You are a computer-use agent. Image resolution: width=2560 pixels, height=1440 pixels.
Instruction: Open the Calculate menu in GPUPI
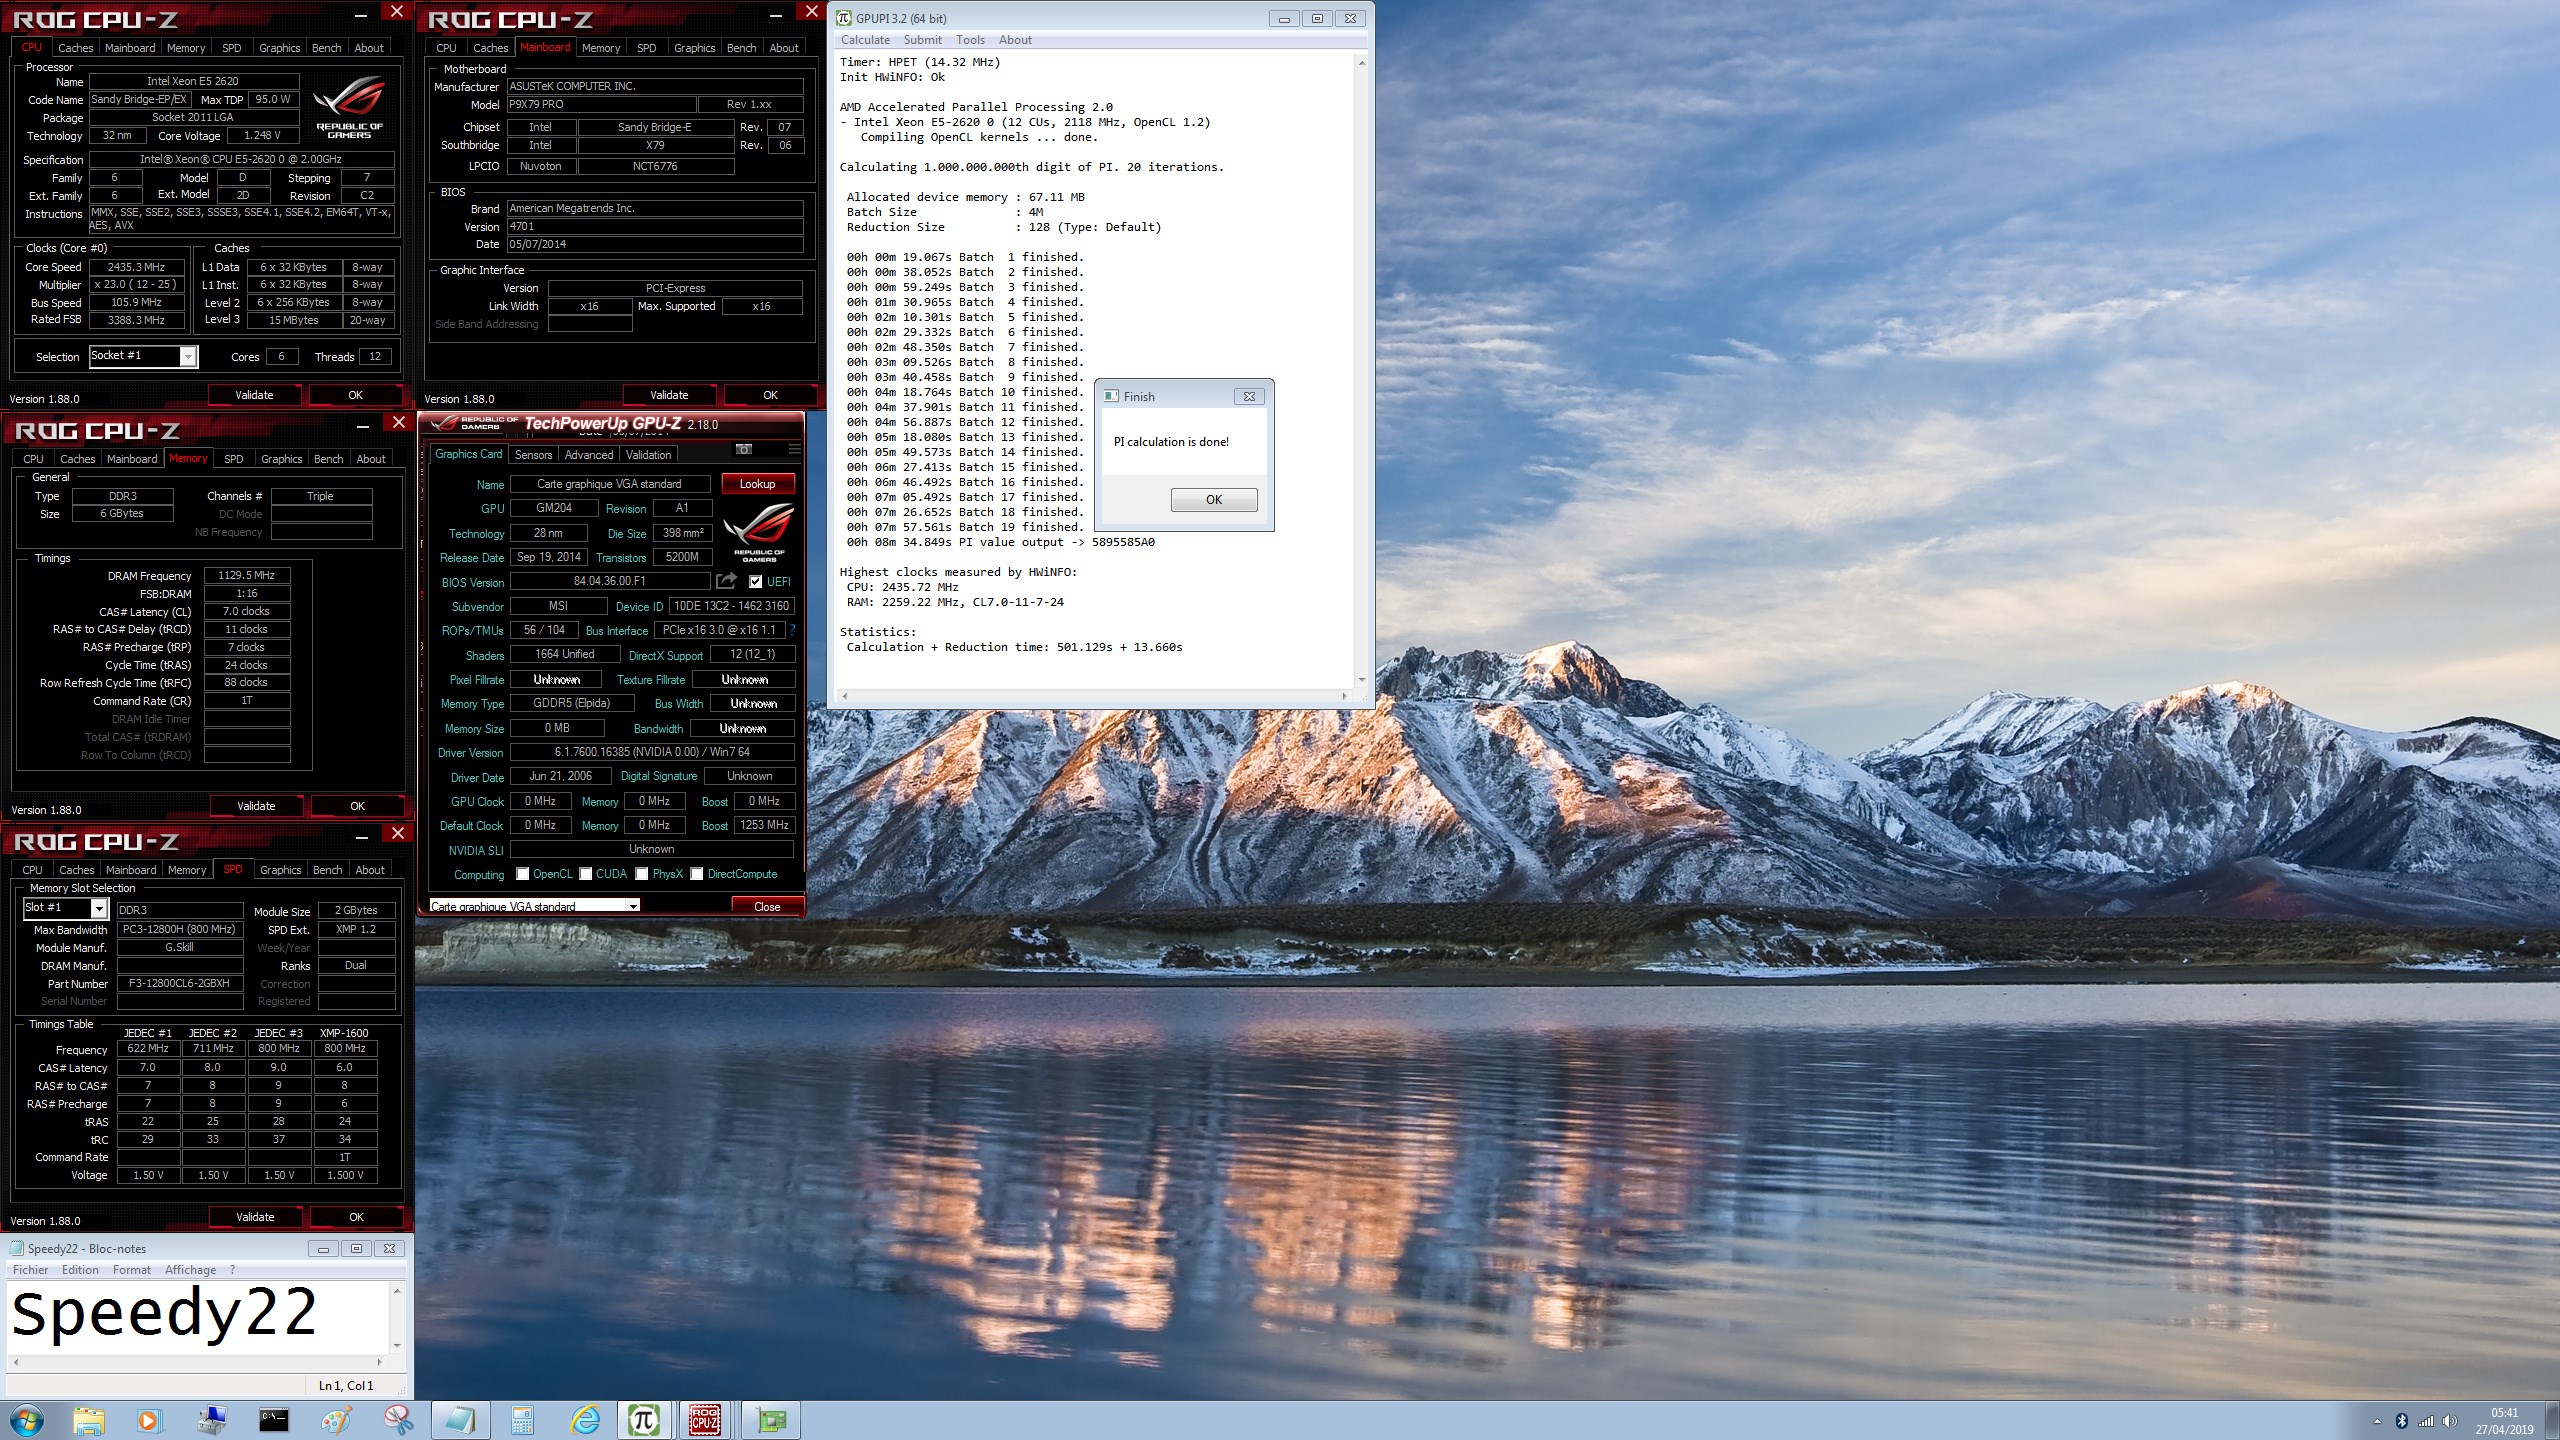(x=865, y=40)
